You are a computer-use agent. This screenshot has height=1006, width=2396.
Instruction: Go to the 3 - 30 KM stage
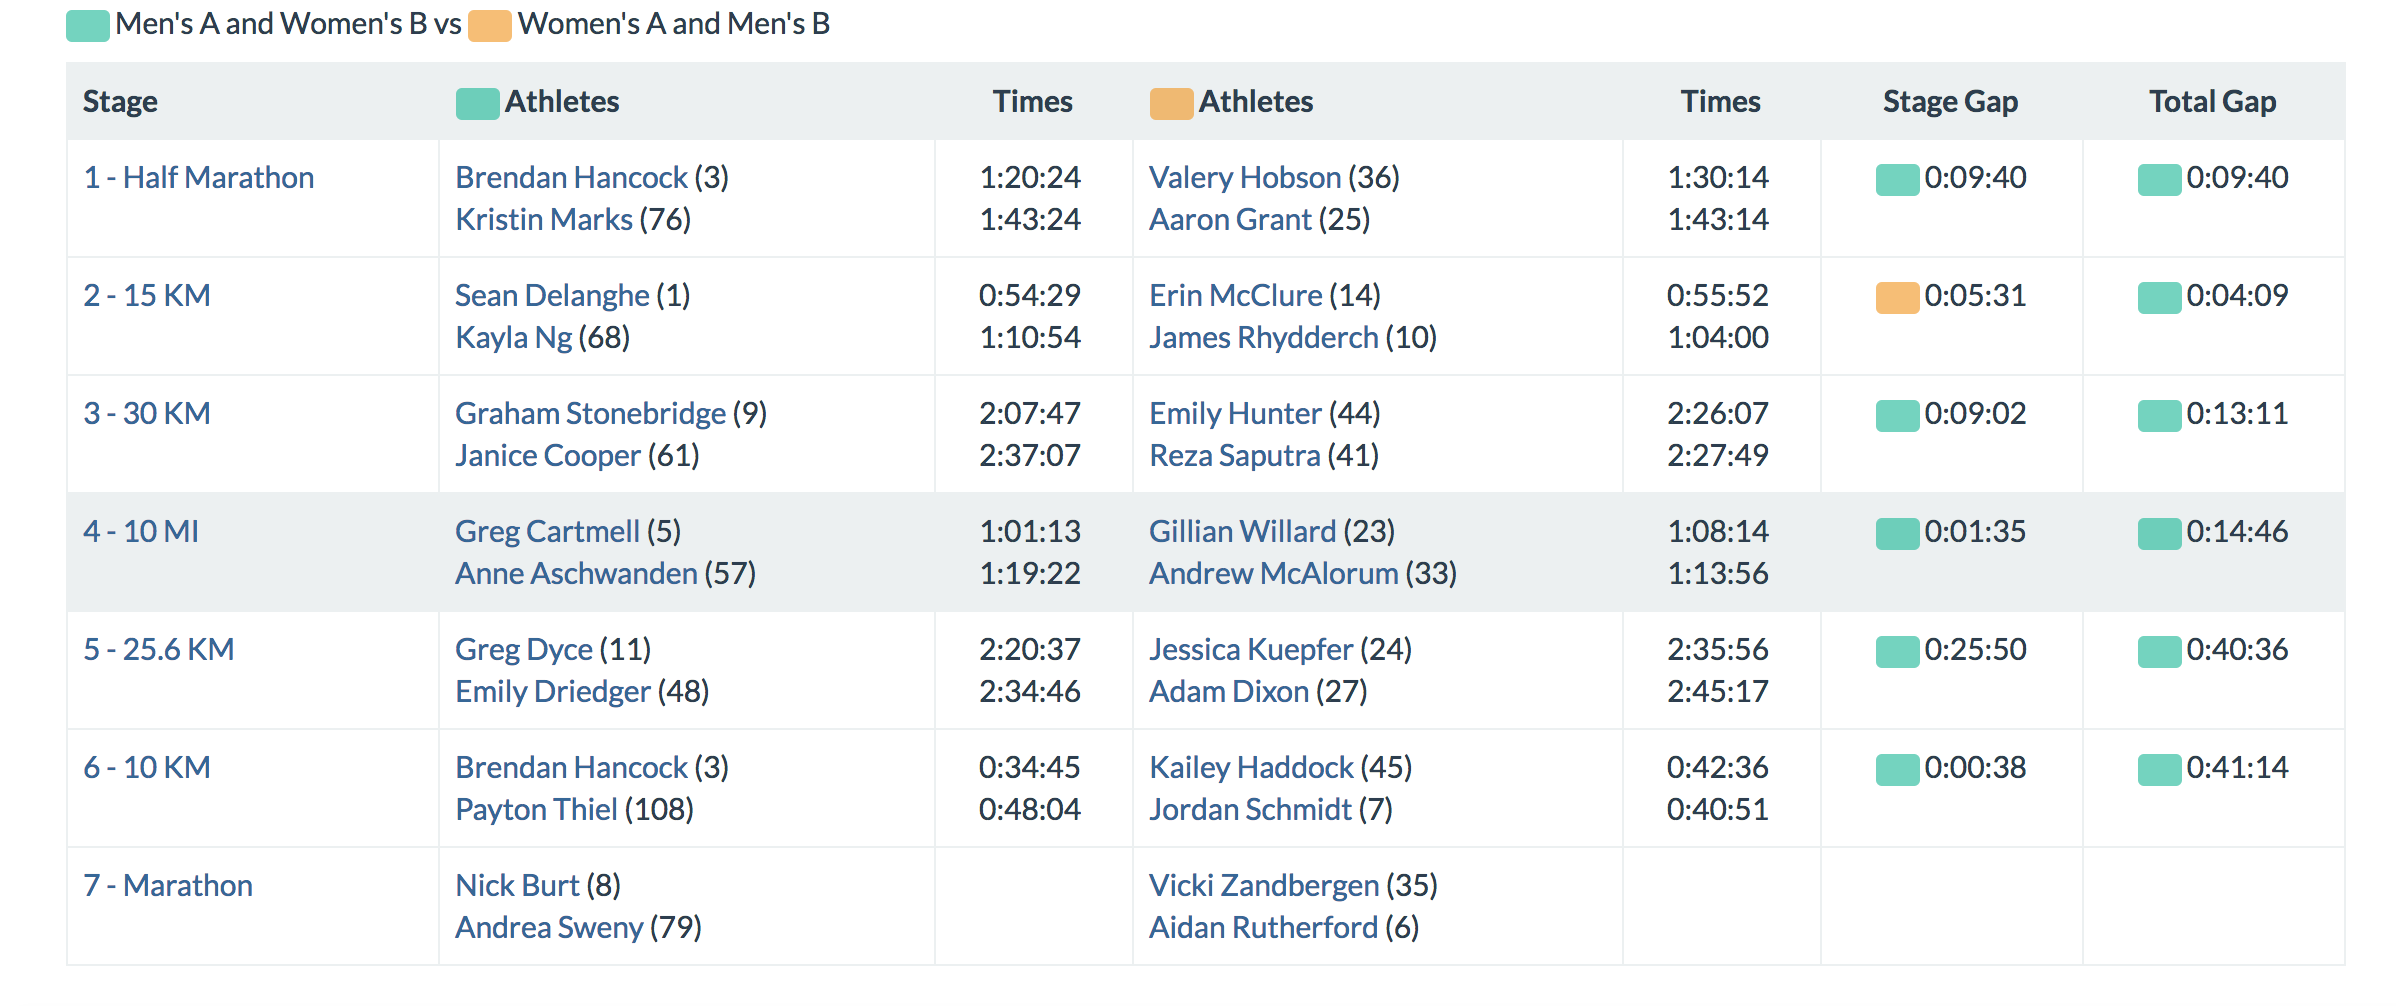(x=147, y=414)
